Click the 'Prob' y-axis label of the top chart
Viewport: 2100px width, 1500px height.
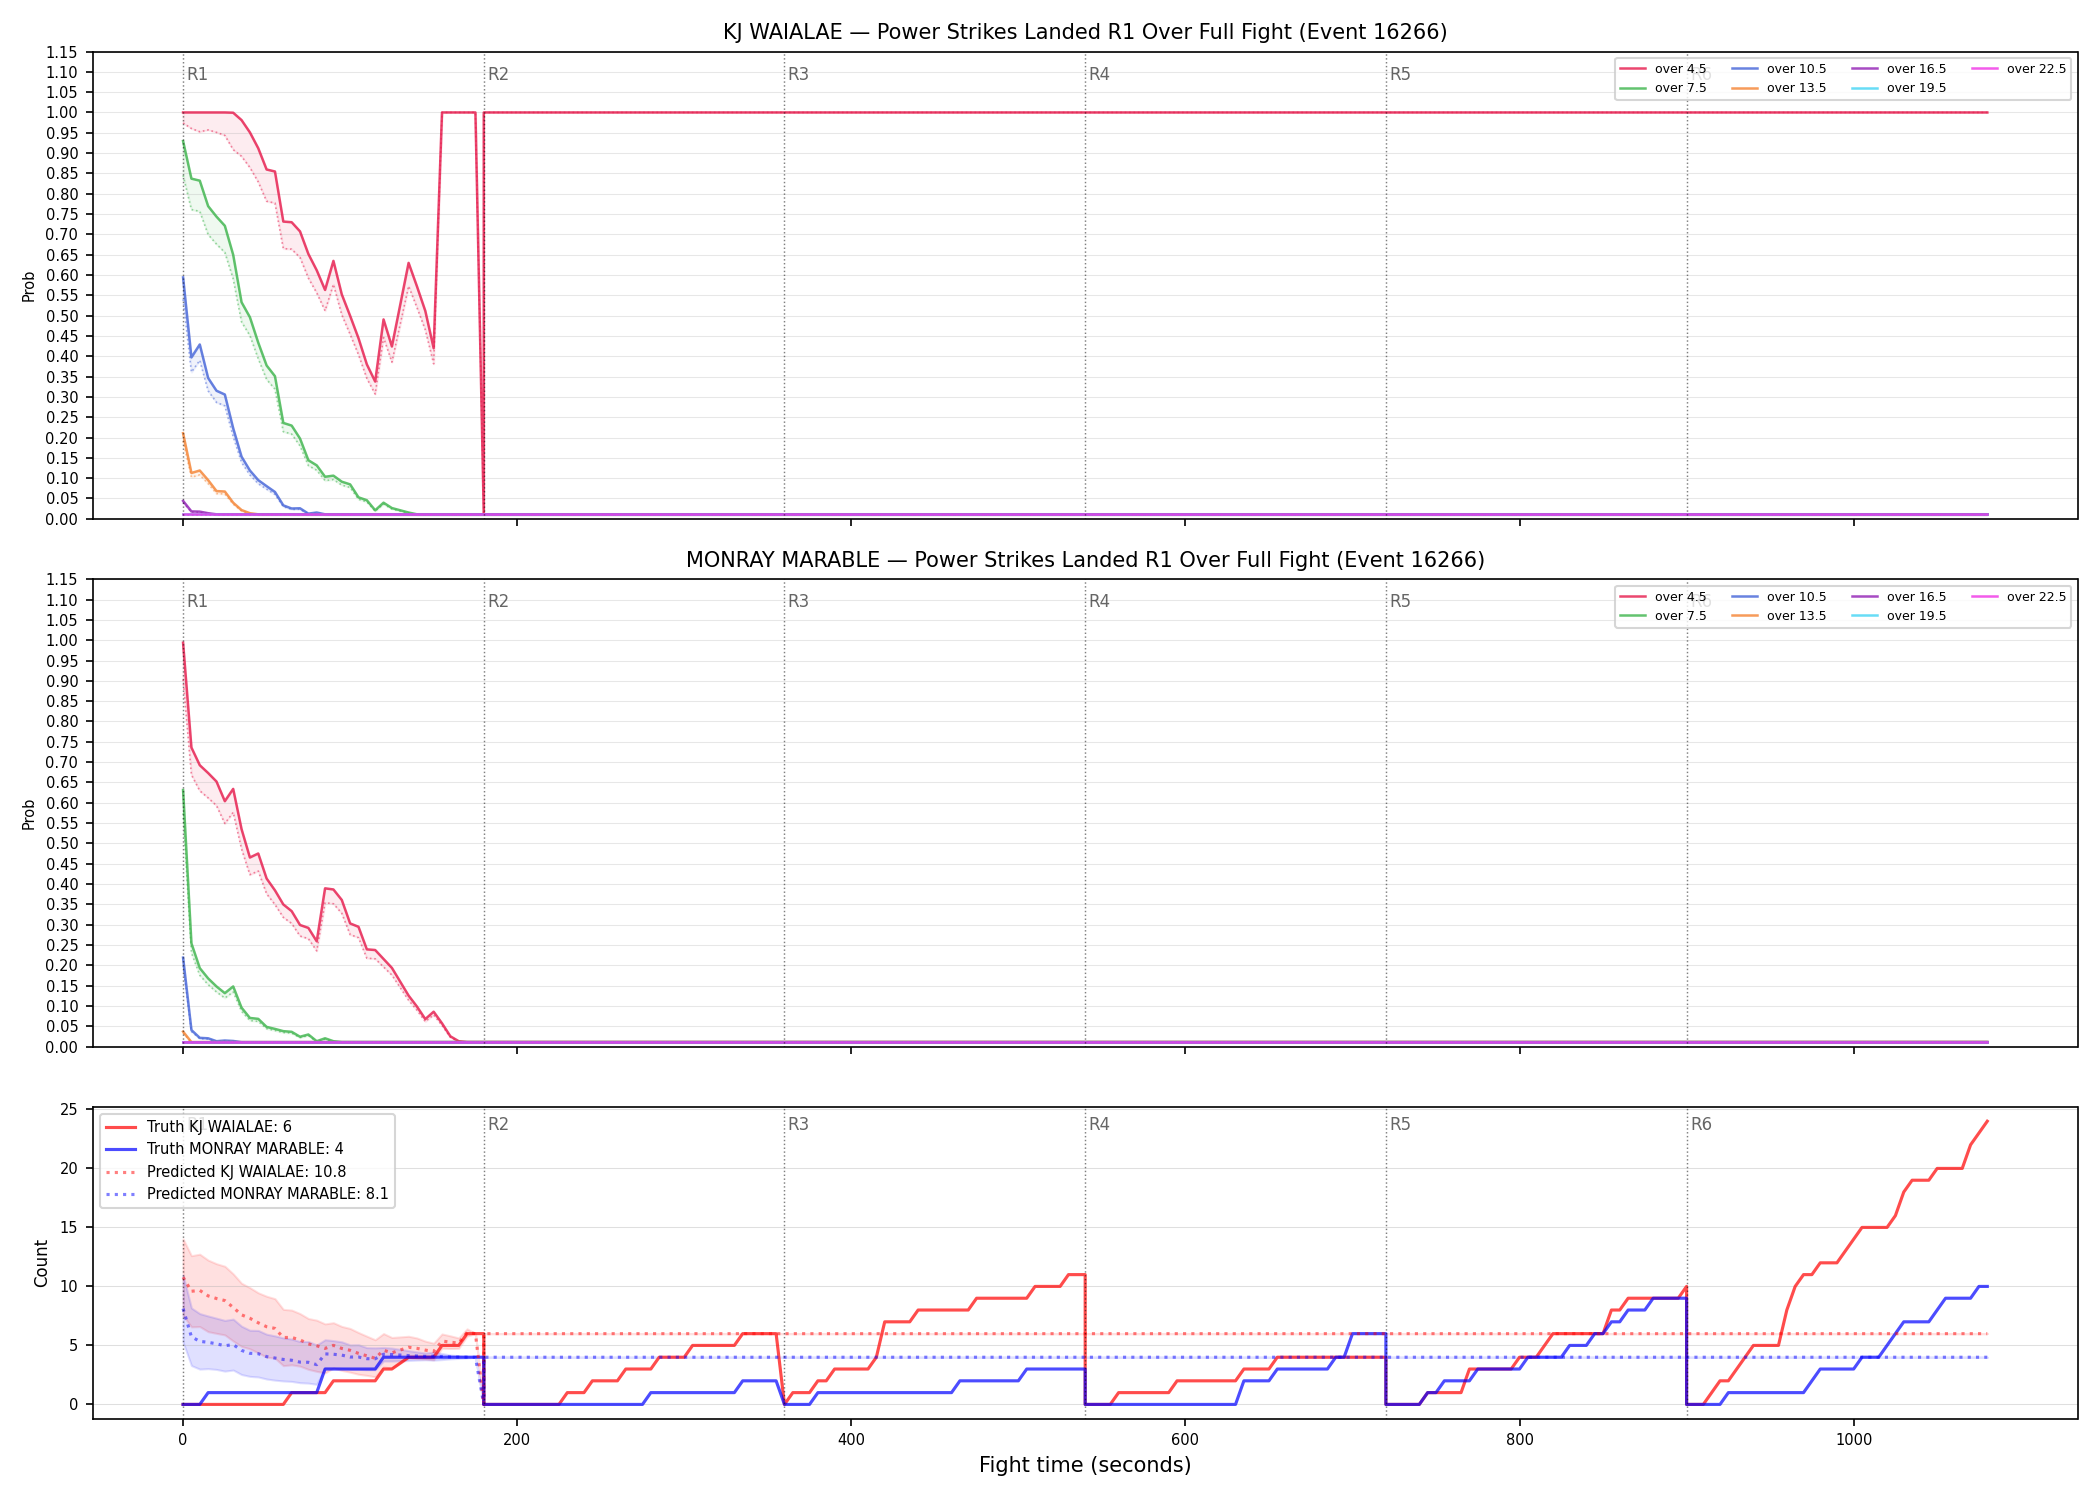[x=29, y=287]
